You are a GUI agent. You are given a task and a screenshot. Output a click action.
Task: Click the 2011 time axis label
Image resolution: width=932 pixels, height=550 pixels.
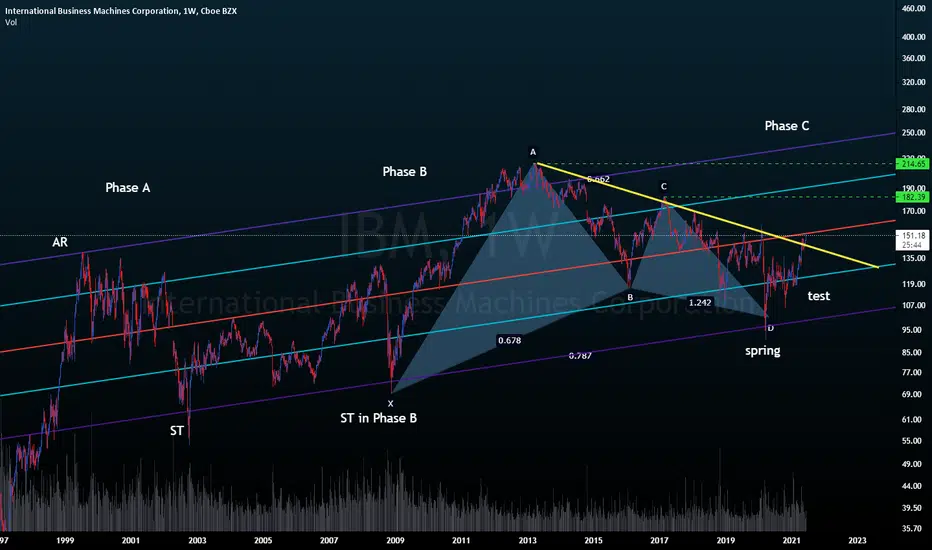461,540
